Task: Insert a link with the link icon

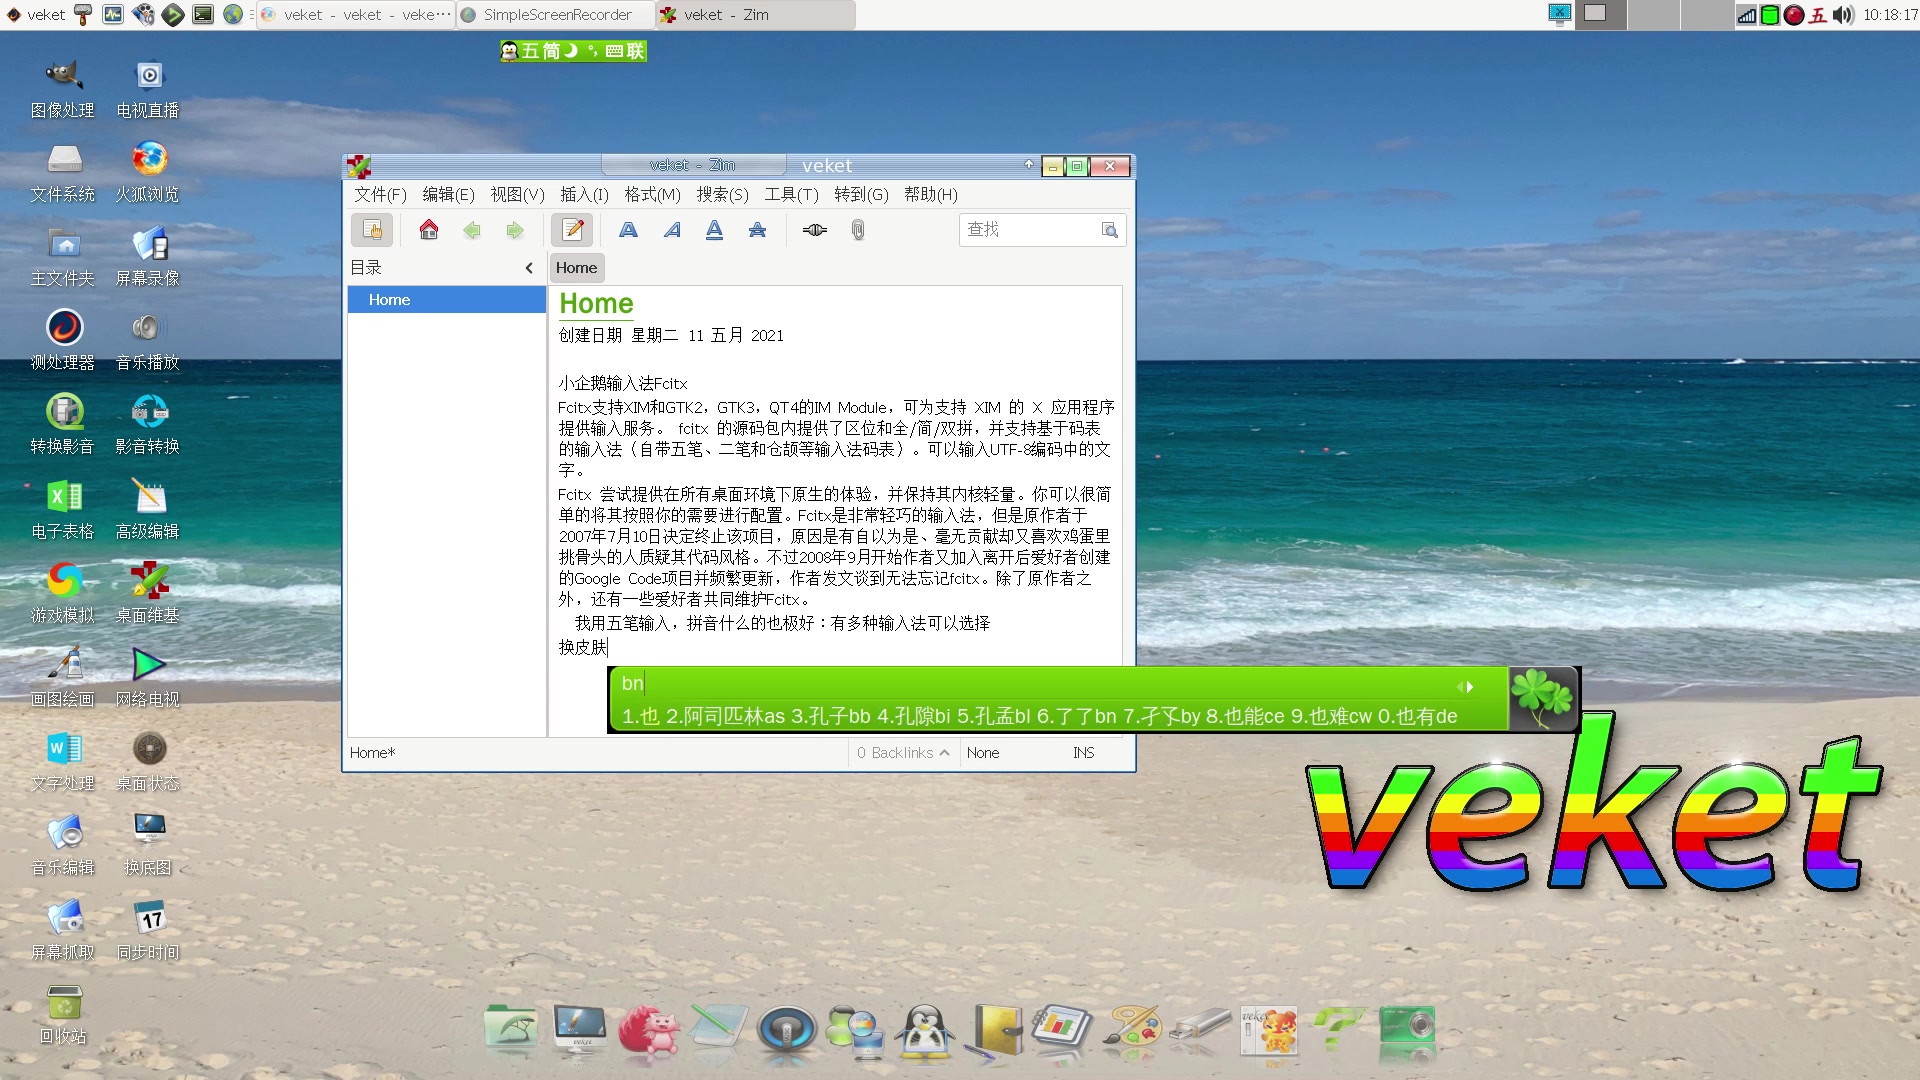Action: pos(815,230)
